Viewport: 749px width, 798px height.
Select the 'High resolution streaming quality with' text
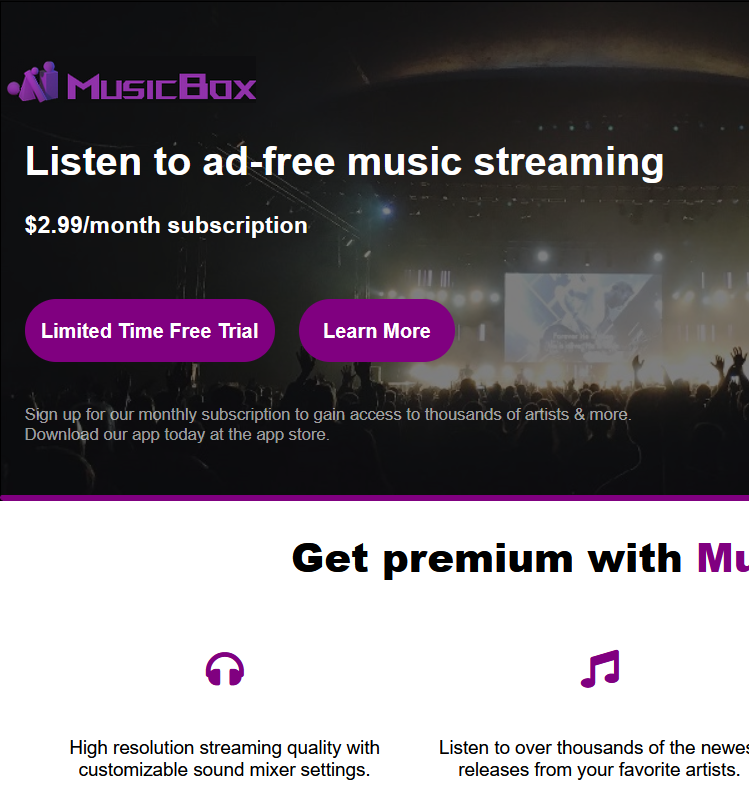pos(224,748)
